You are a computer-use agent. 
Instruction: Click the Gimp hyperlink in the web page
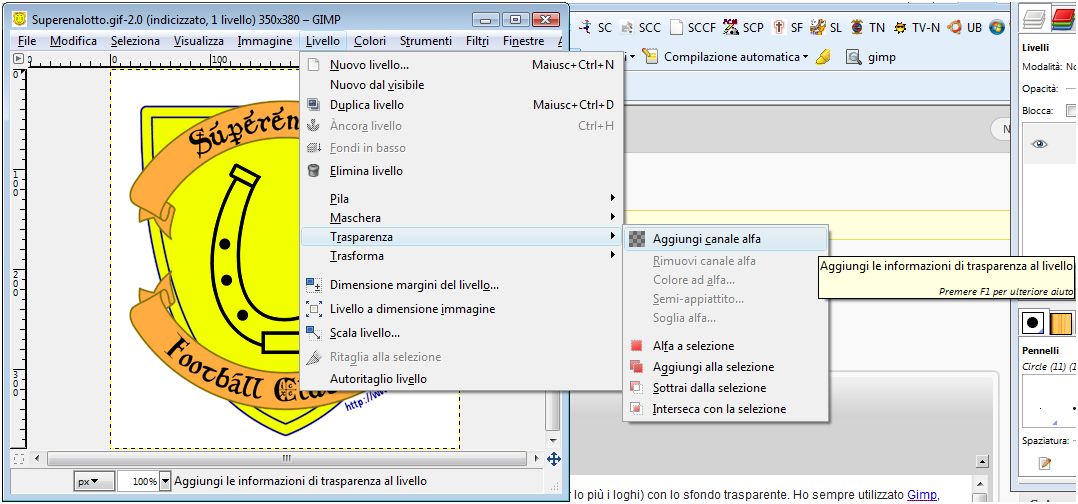[x=922, y=495]
